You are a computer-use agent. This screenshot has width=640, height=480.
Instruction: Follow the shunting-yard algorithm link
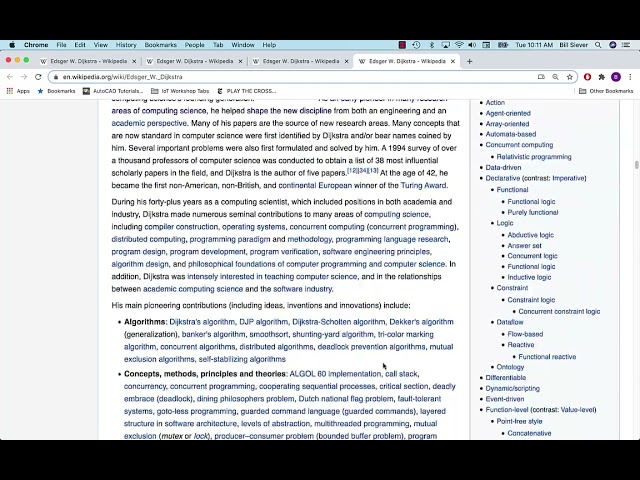point(333,334)
